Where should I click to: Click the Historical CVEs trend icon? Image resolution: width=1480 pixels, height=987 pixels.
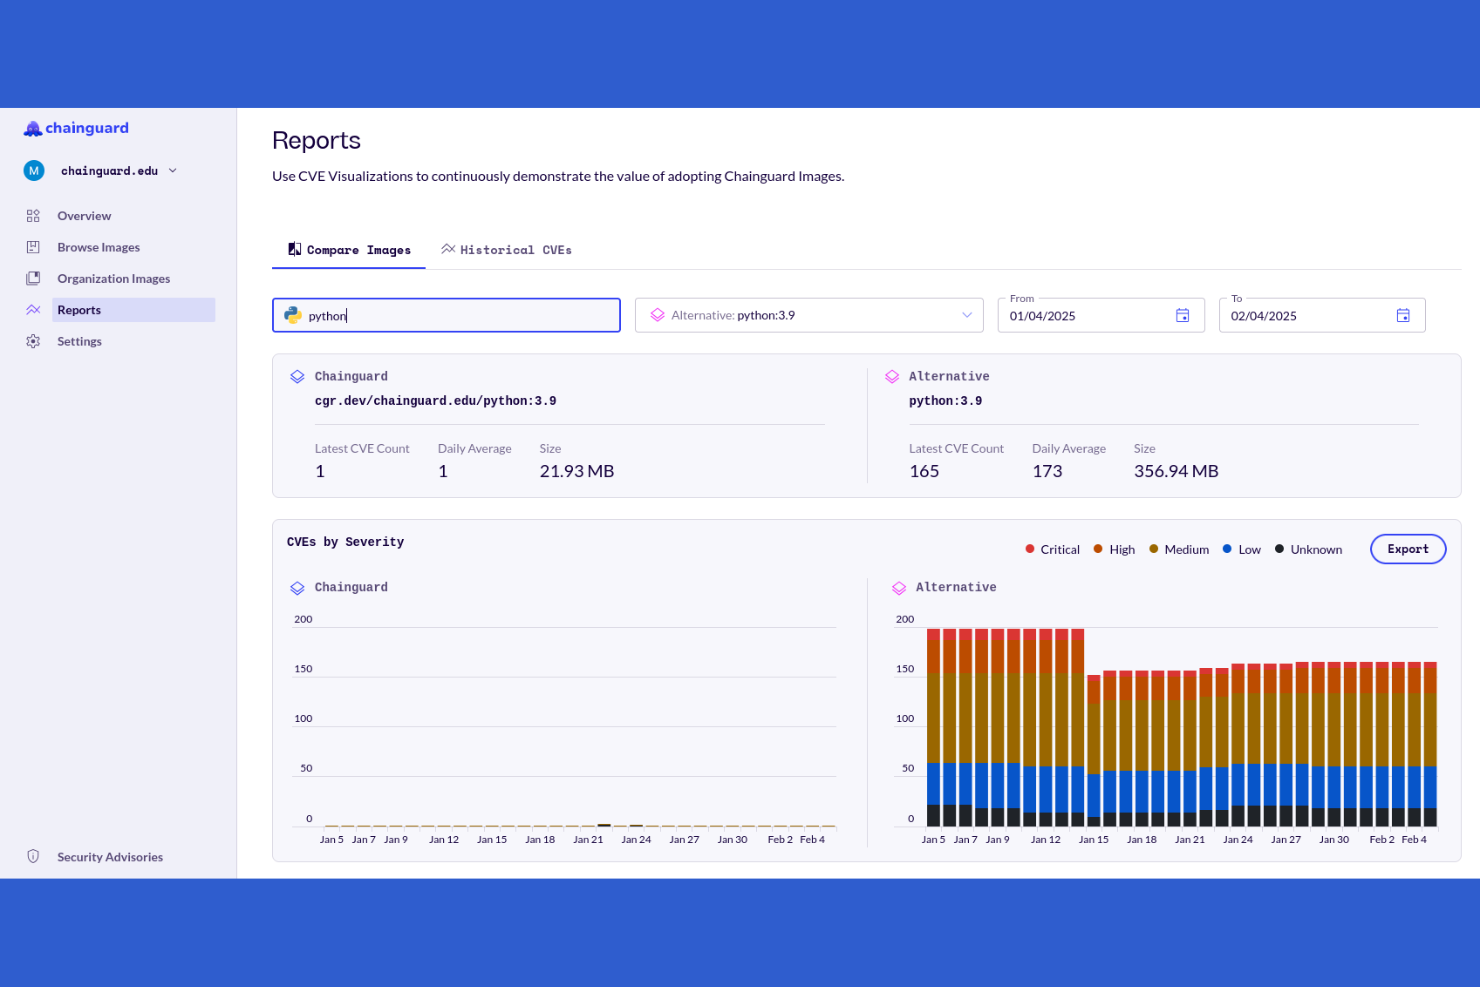(448, 249)
